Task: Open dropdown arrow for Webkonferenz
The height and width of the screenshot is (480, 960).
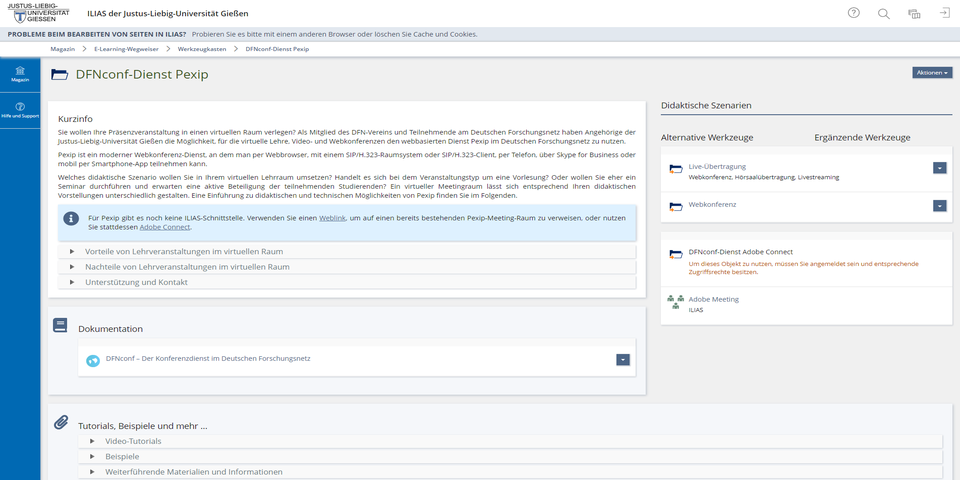Action: 940,206
